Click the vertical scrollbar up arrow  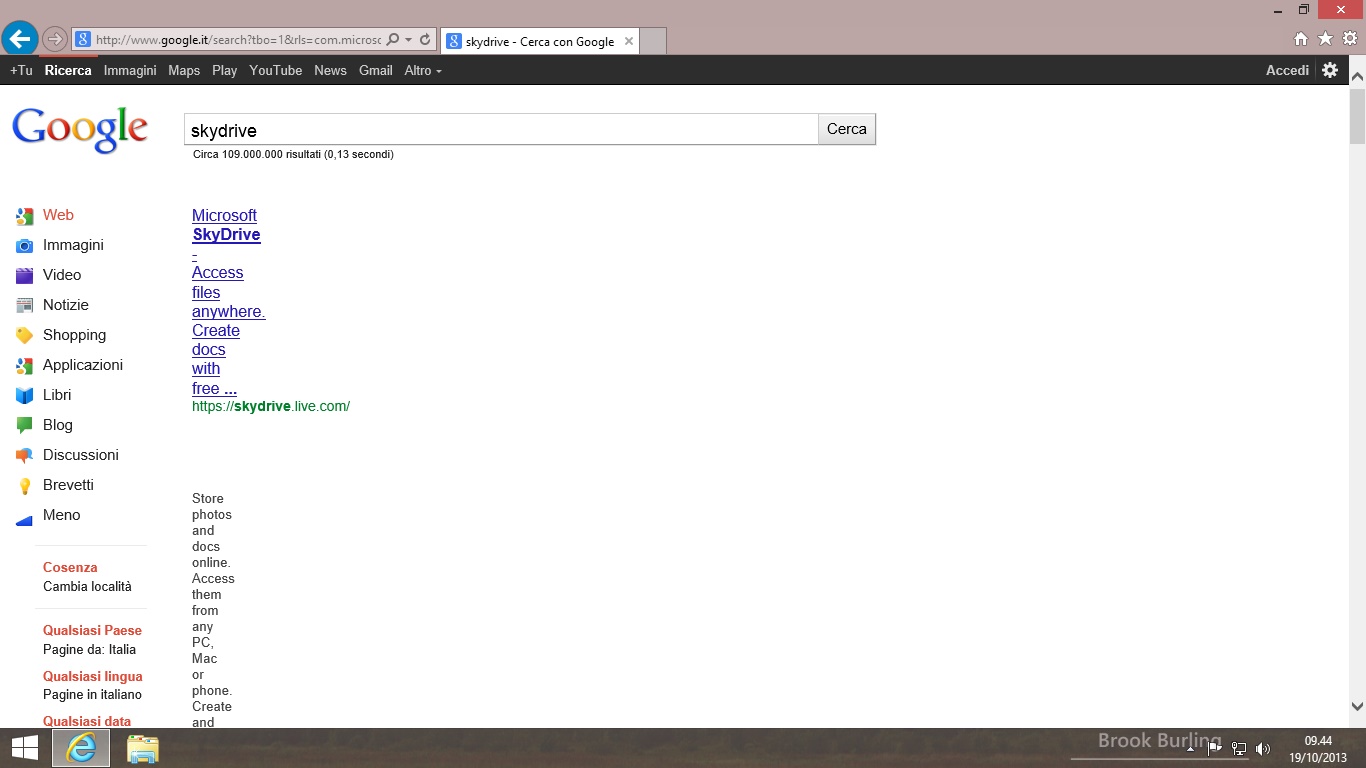point(1357,76)
